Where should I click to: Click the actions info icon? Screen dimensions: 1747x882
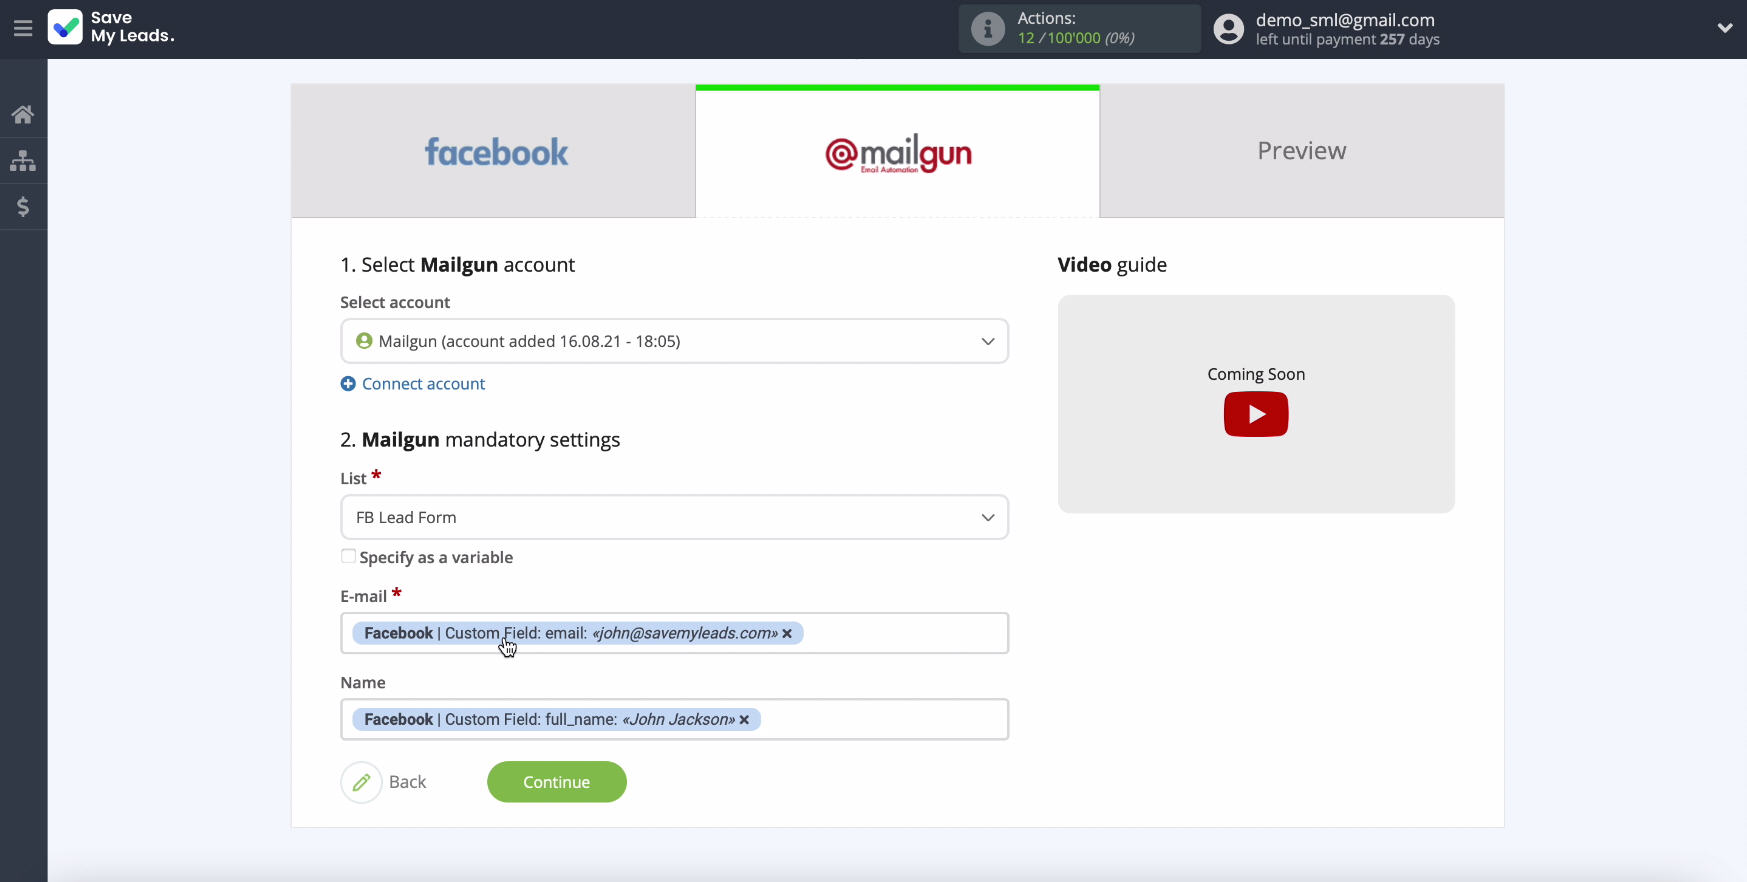[988, 28]
